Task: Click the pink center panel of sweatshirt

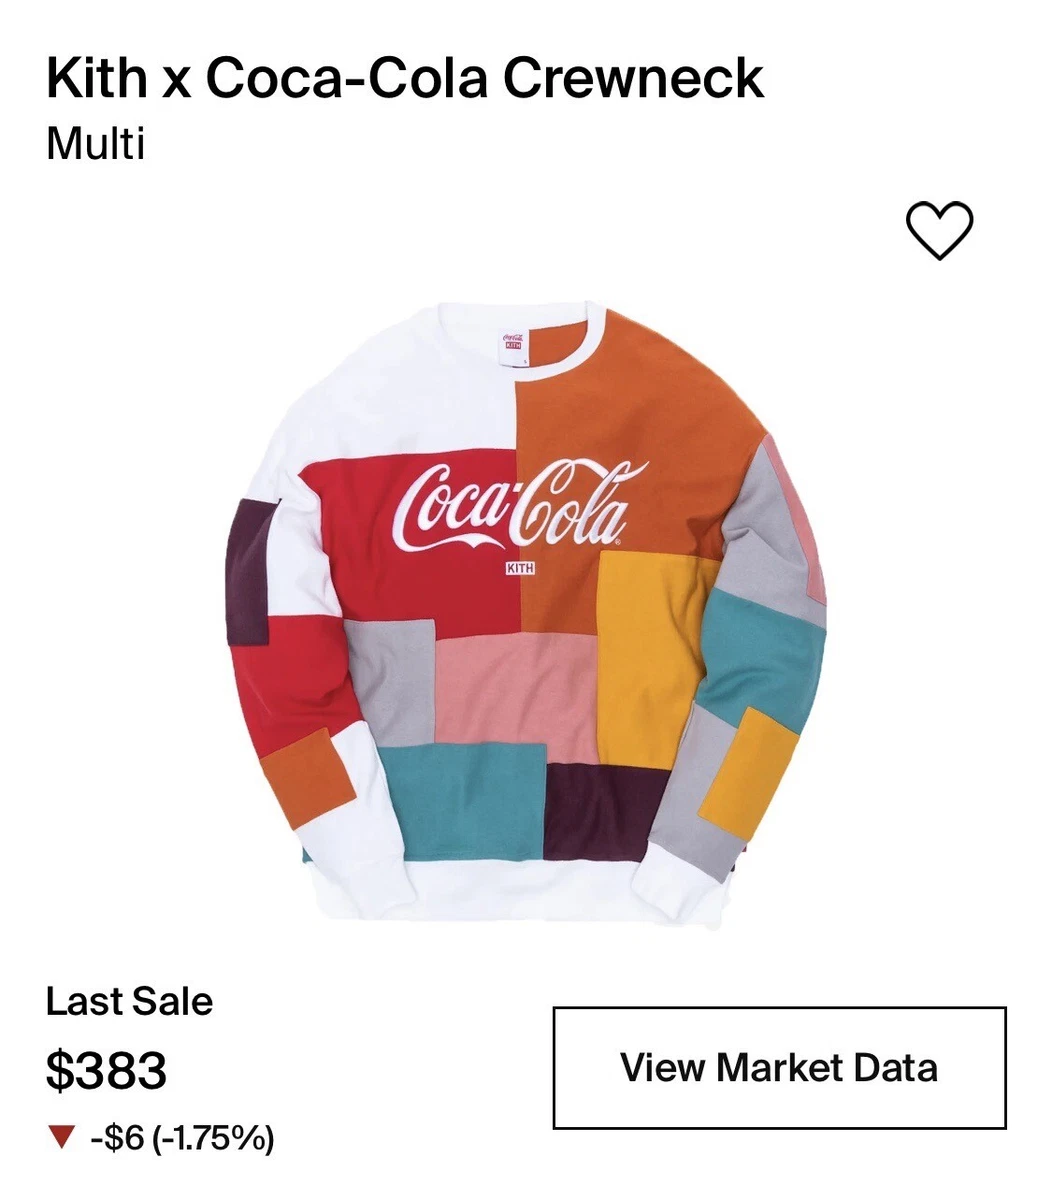Action: click(515, 695)
